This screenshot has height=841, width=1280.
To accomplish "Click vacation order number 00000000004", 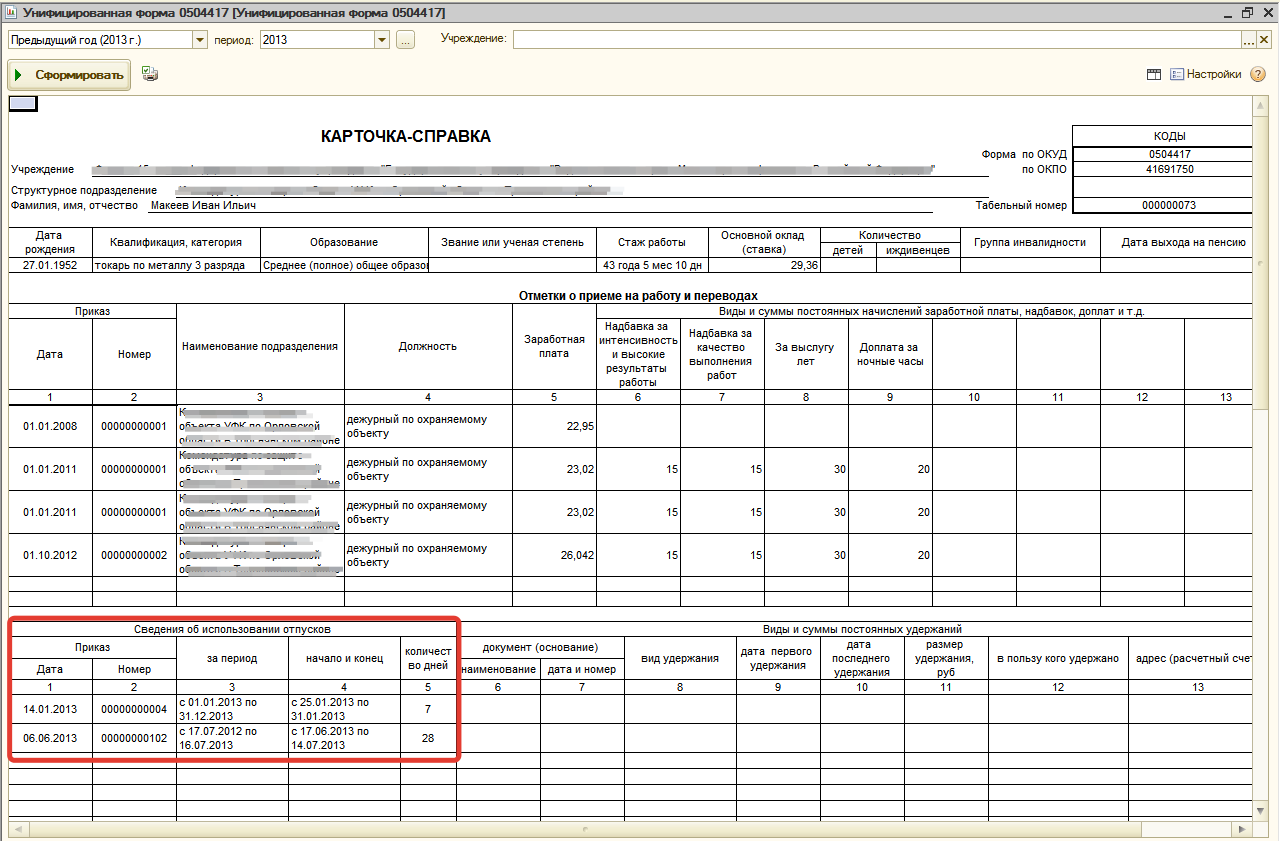I will (x=134, y=709).
